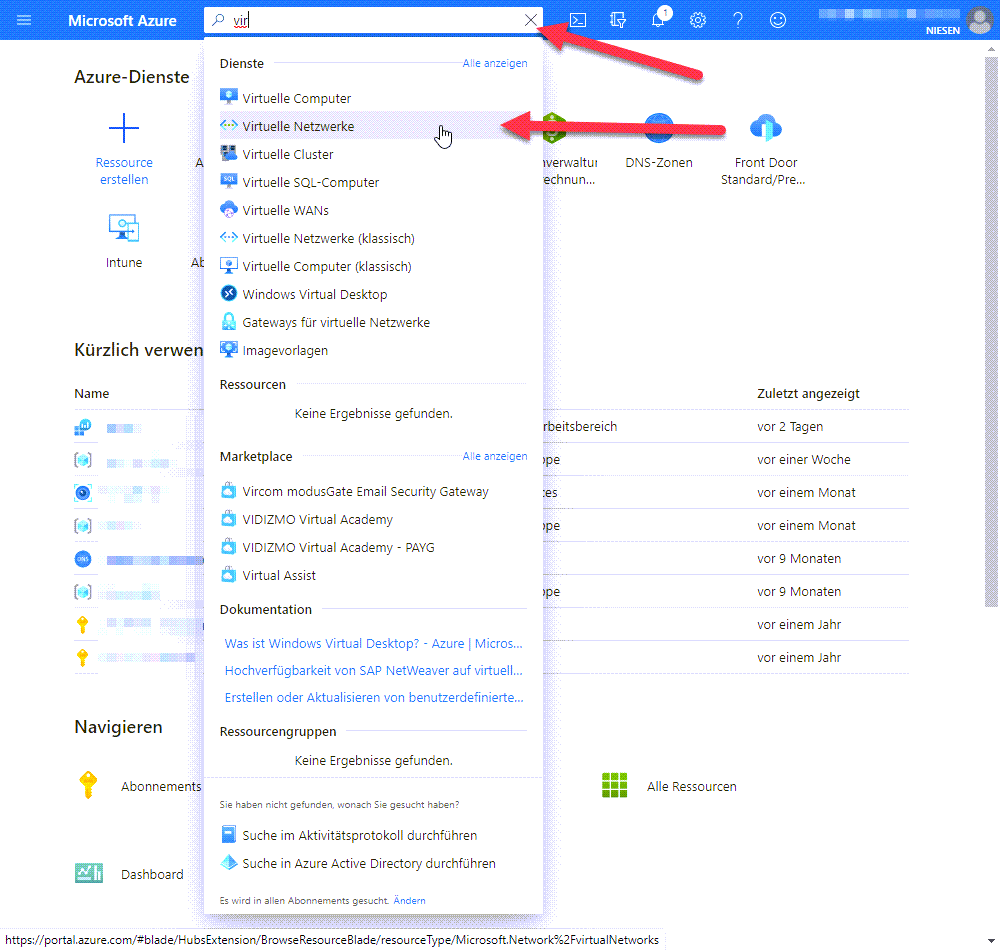This screenshot has width=1000, height=950.
Task: Open the help question mark
Action: click(x=738, y=20)
